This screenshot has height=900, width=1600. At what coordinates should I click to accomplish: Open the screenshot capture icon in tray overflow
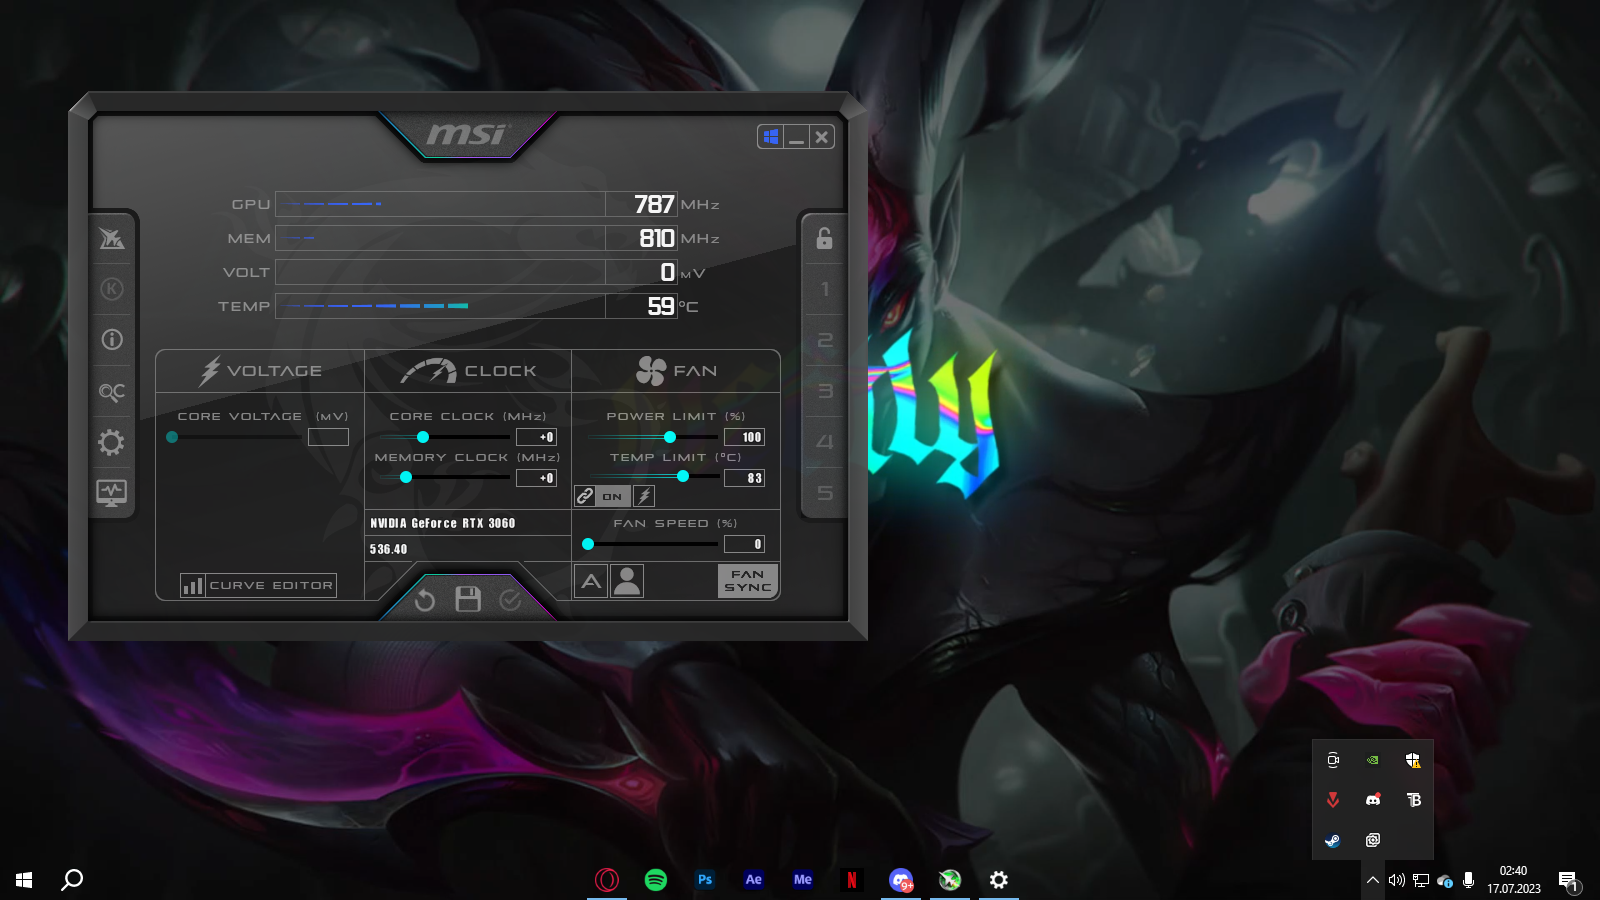(1373, 840)
